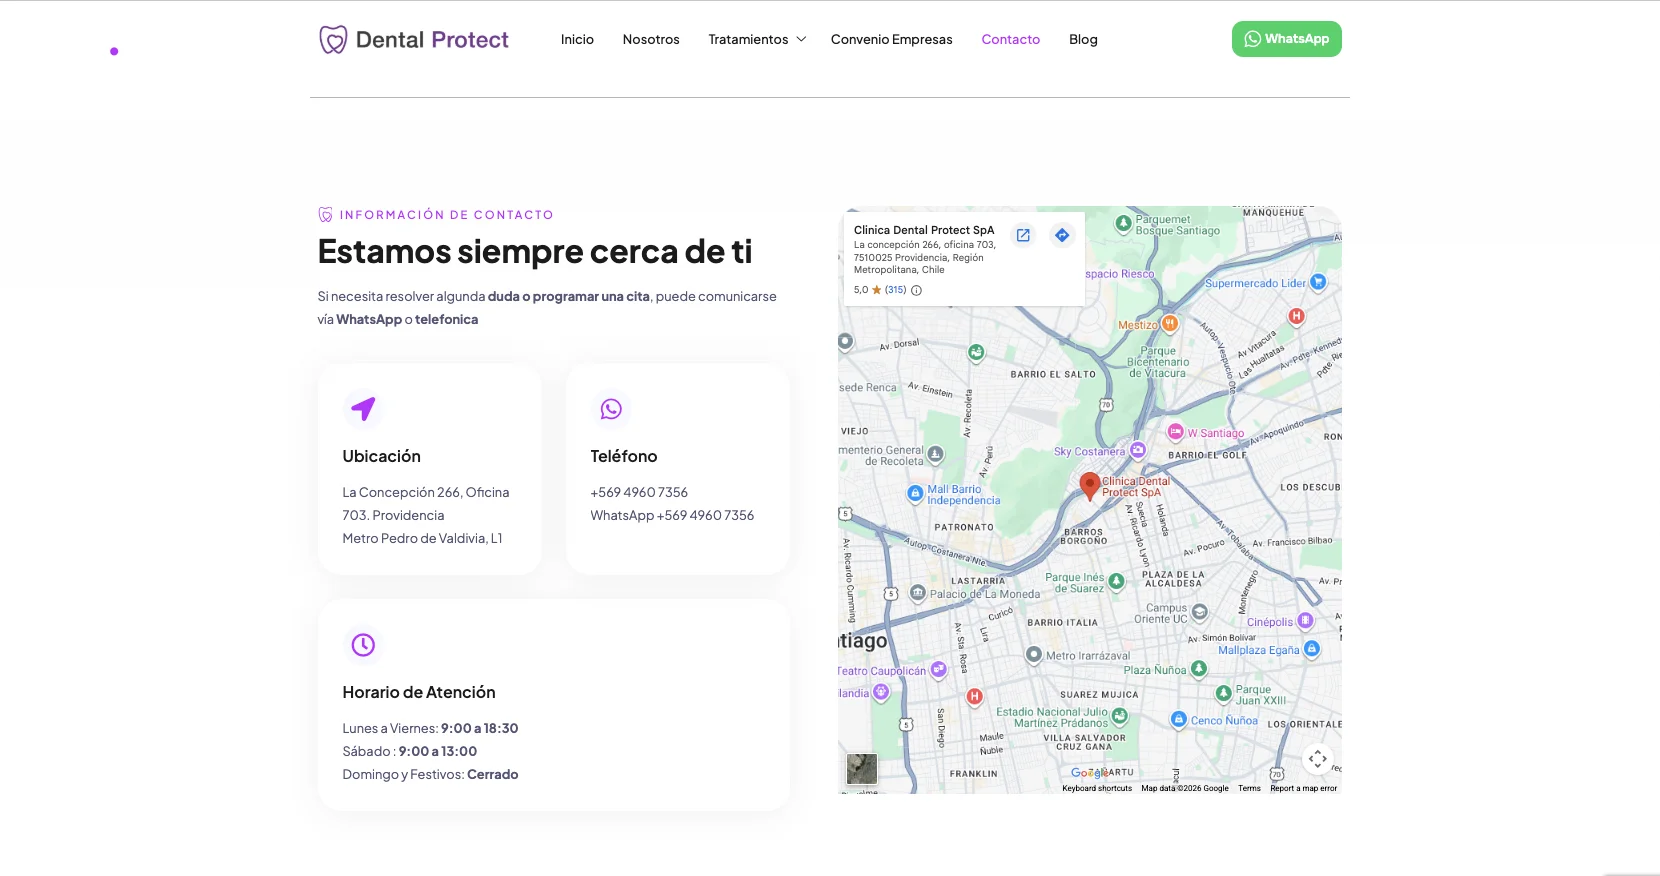Click the Teléfono WhatsApp icon

point(611,408)
